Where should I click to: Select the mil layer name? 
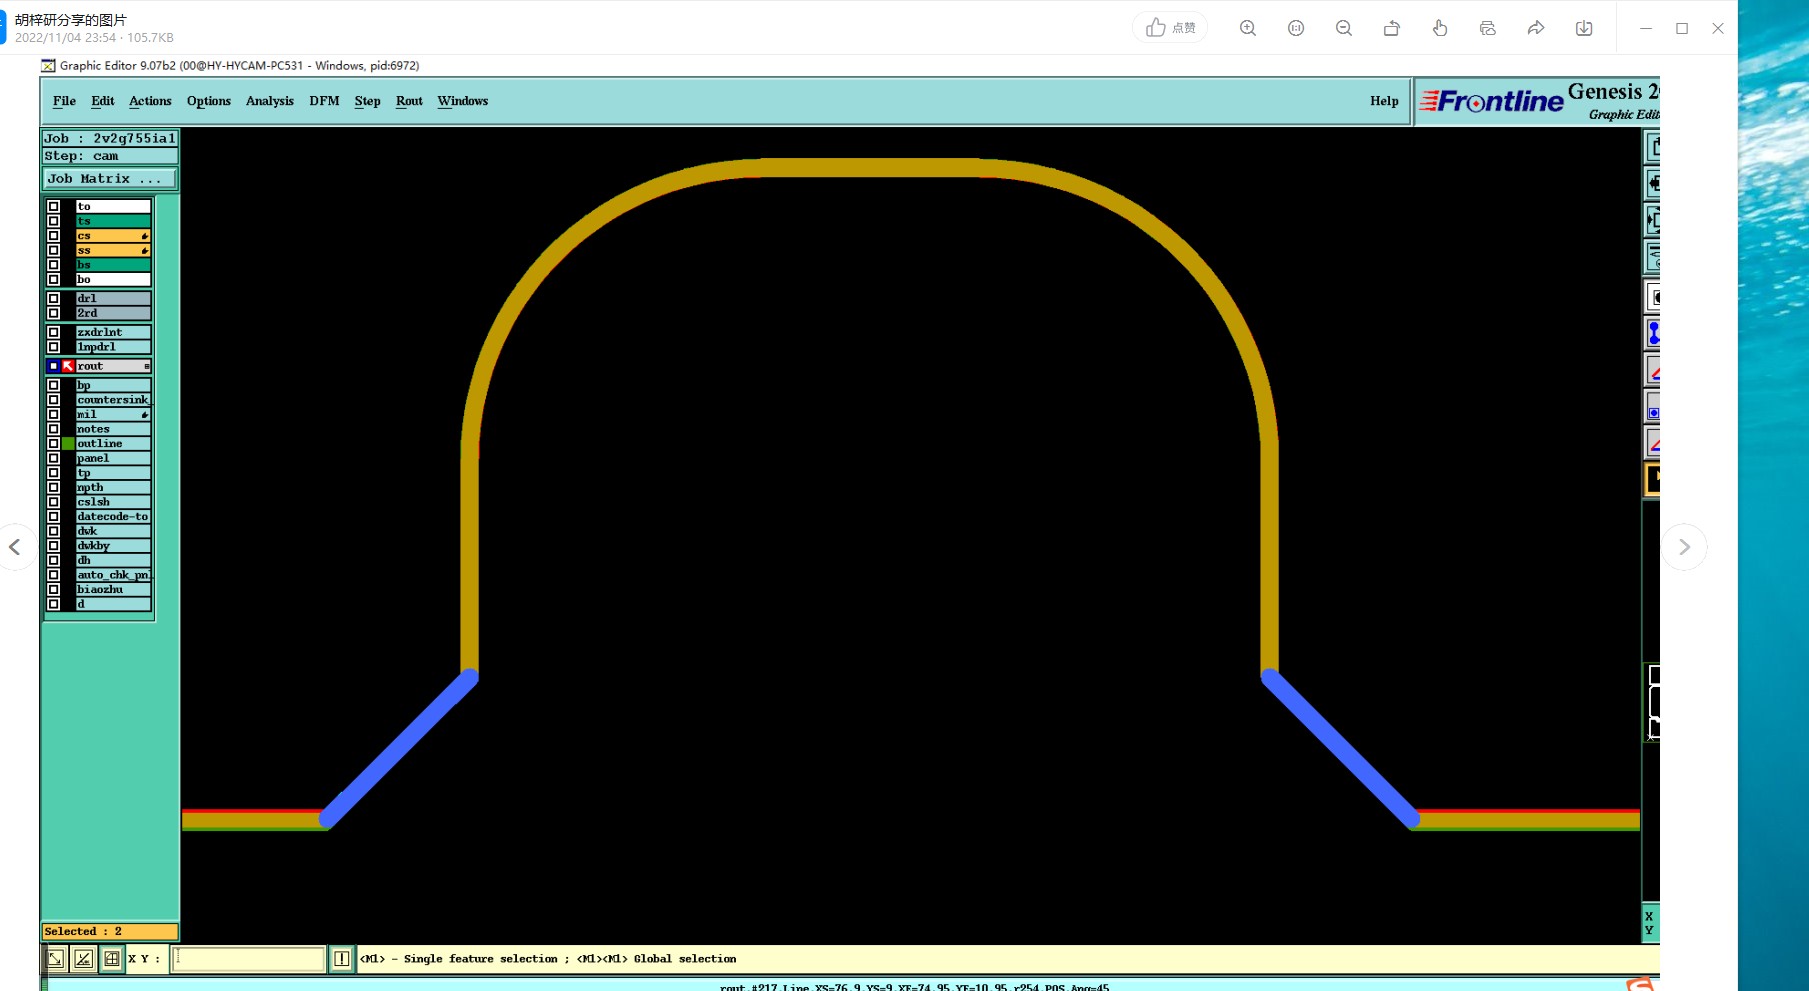click(113, 414)
